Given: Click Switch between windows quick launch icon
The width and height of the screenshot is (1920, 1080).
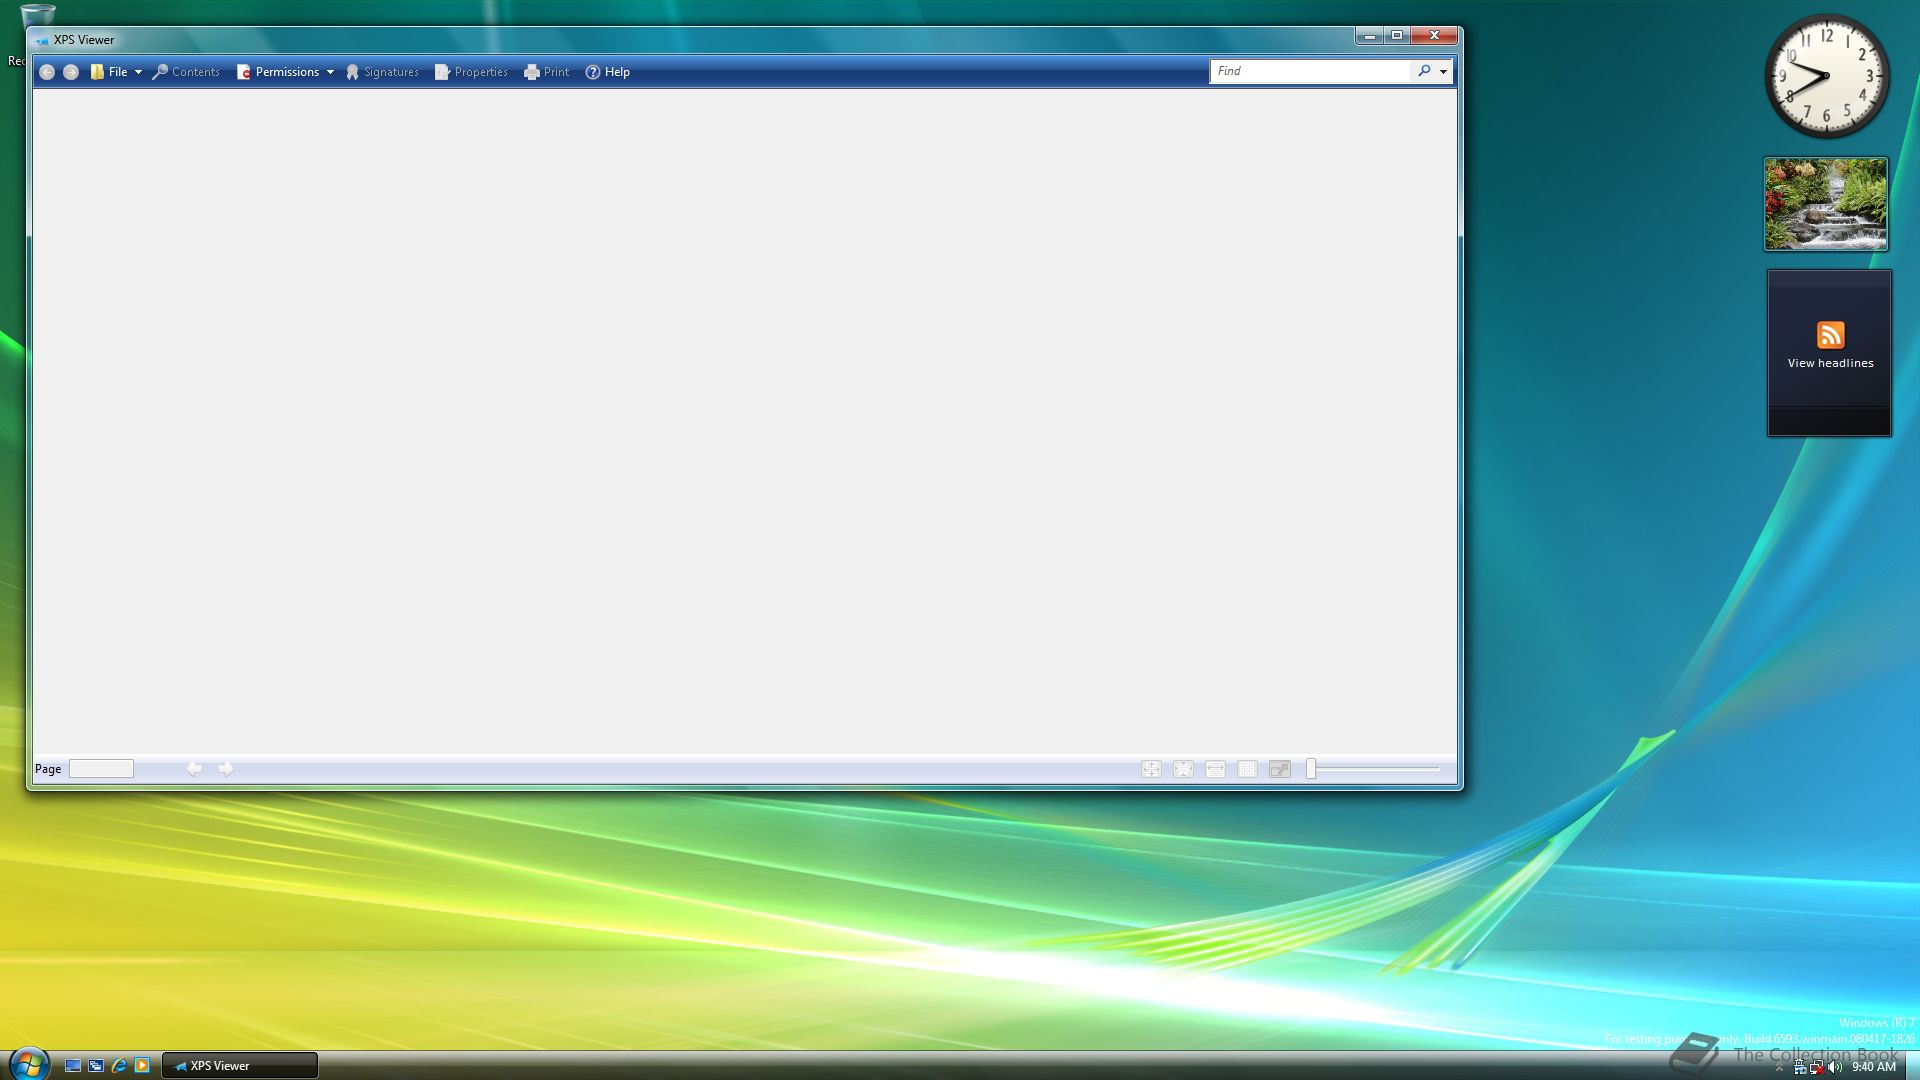Looking at the screenshot, I should 96,1066.
